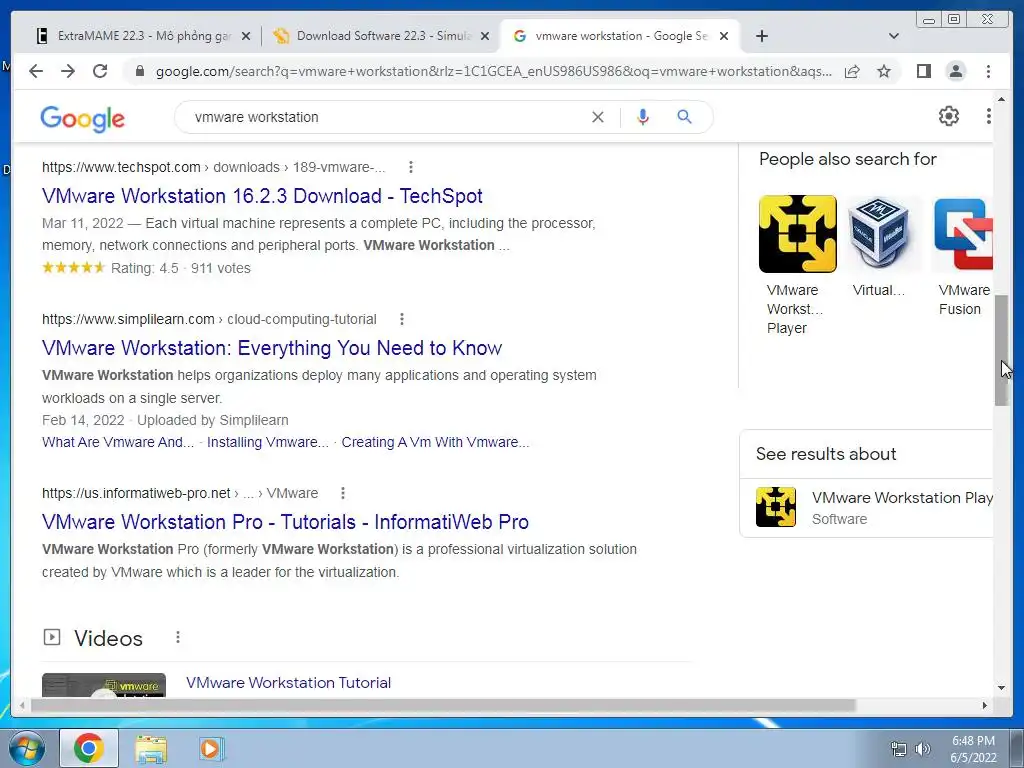Open Chrome's three-dot menu

tap(988, 71)
